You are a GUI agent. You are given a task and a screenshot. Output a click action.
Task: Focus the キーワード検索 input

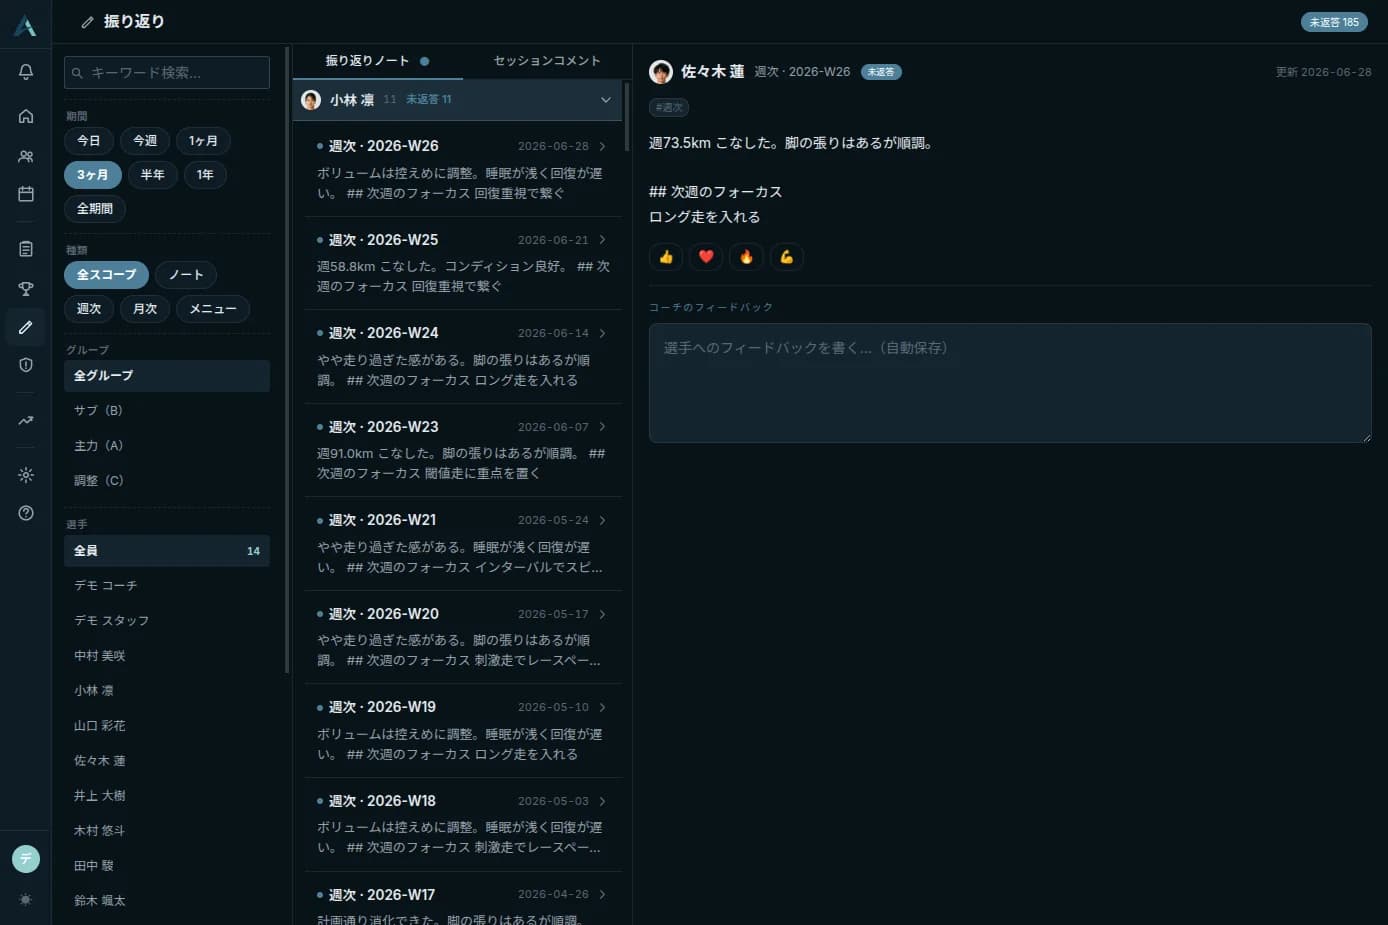167,73
